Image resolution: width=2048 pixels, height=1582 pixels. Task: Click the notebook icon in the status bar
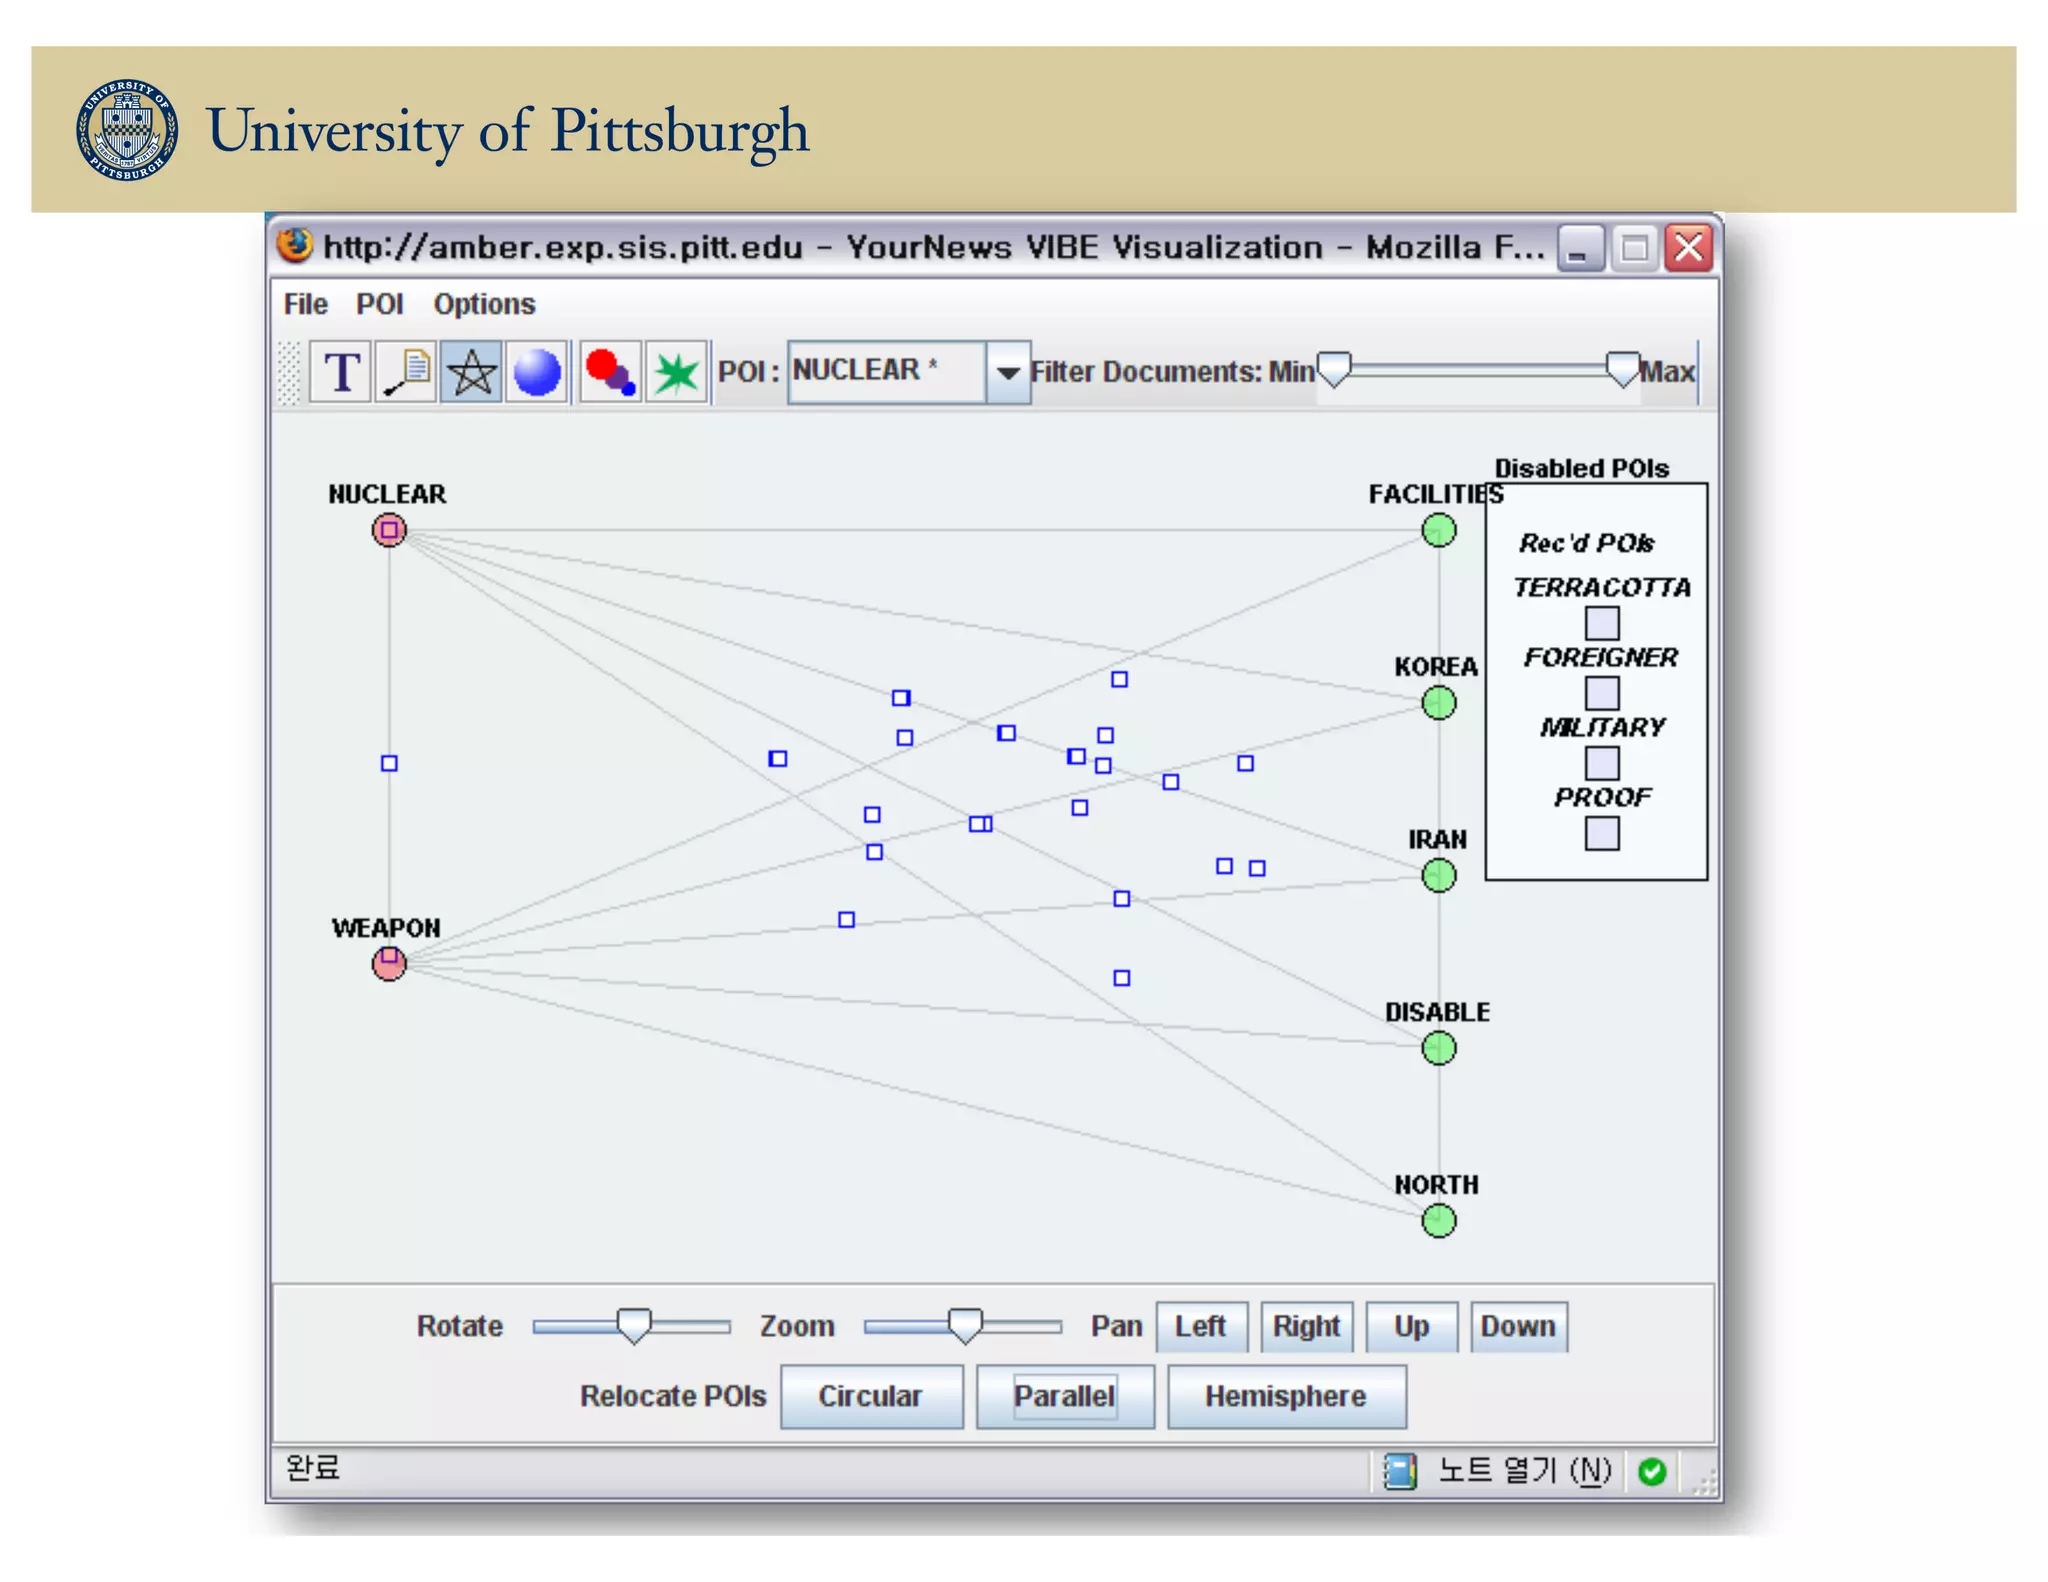pos(1400,1471)
